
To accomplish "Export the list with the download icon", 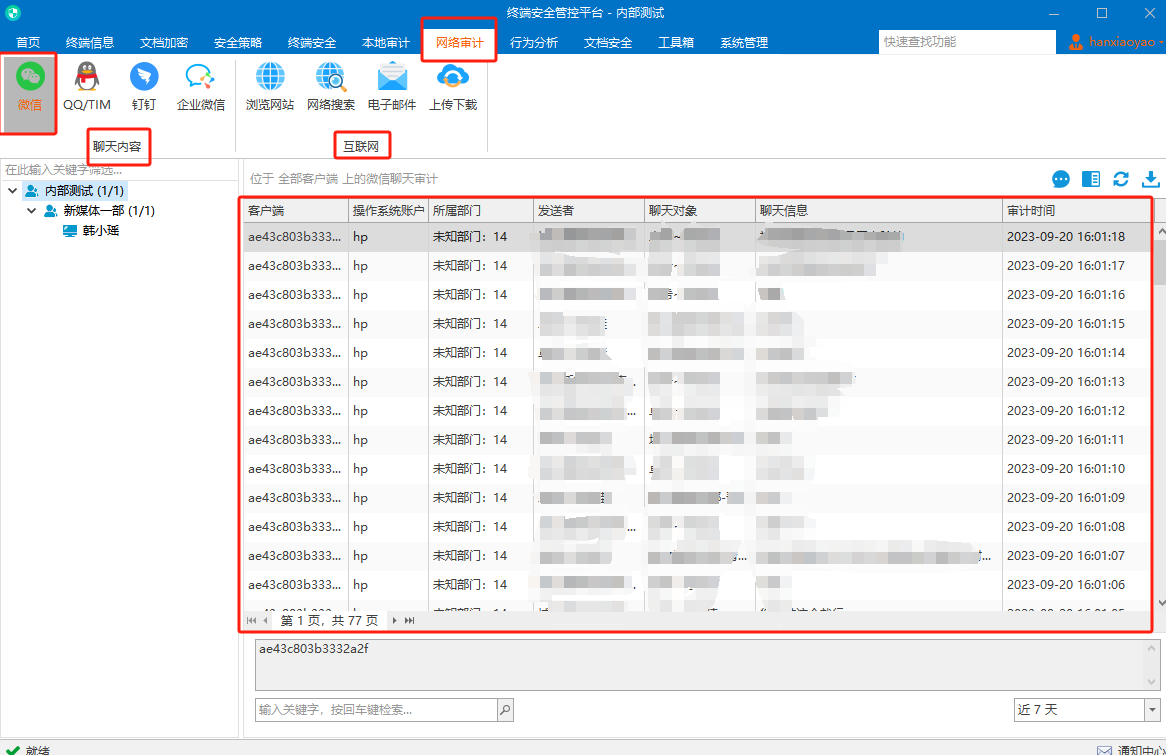I will point(1150,179).
